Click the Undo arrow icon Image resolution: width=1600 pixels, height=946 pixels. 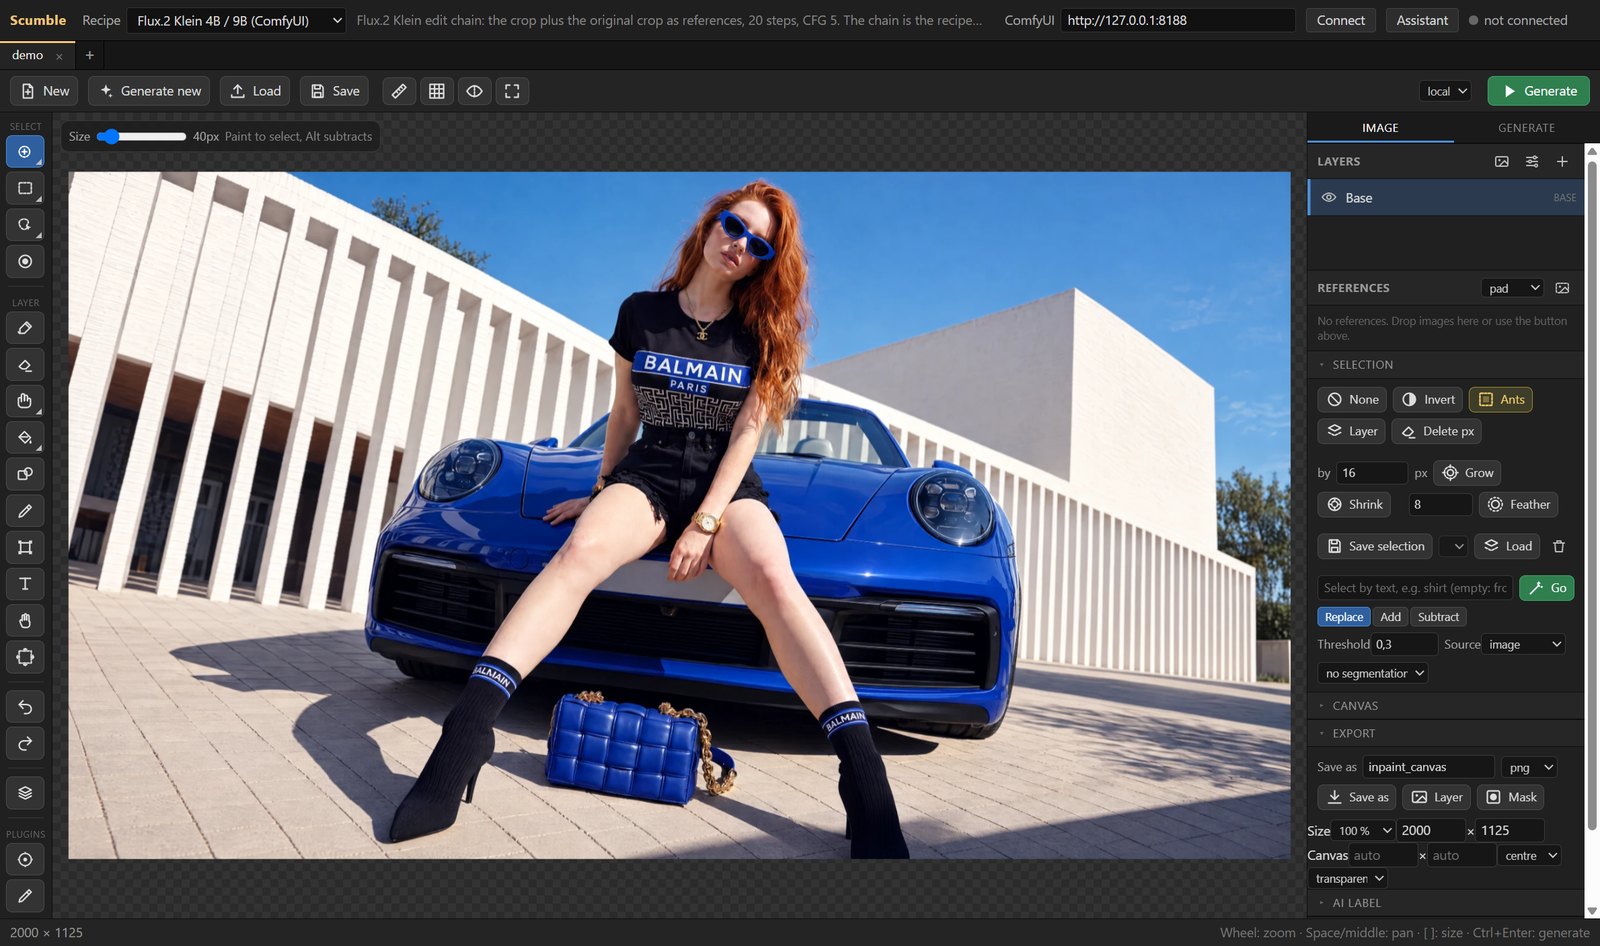[25, 708]
